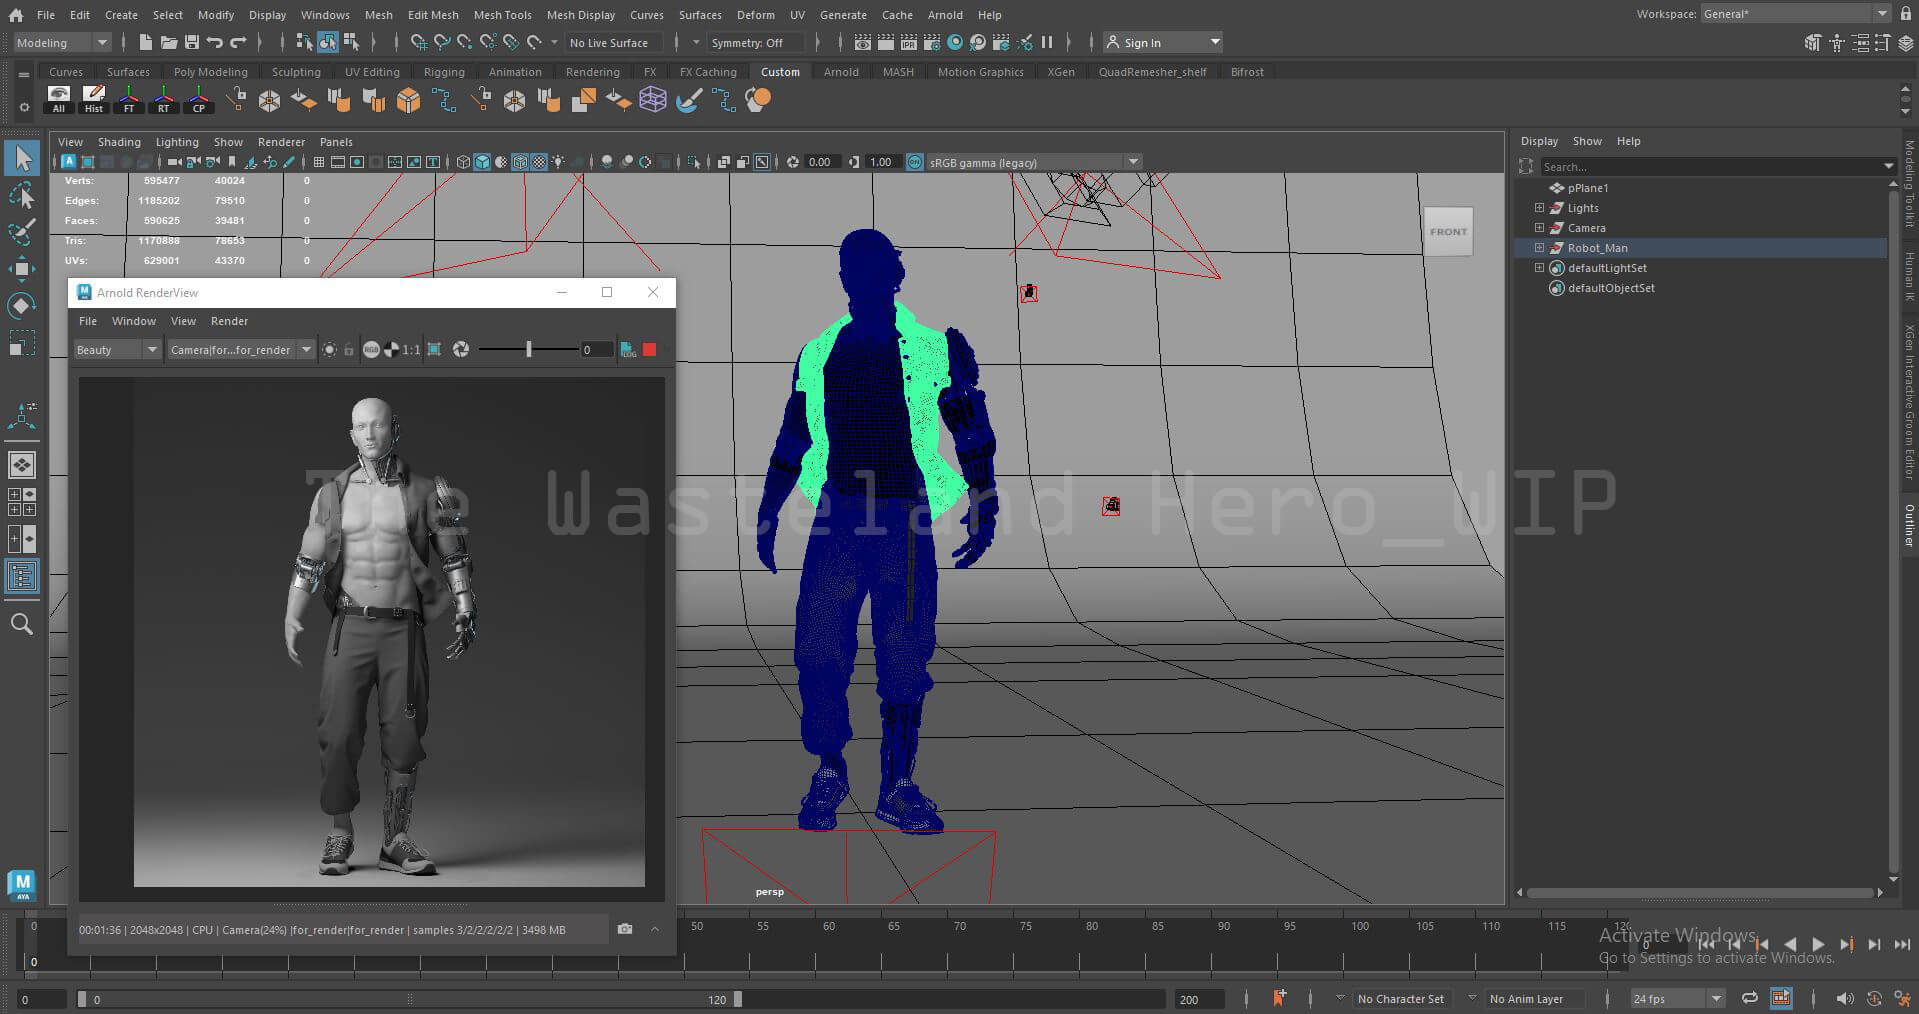Play the animation forwards
1919x1014 pixels.
tap(1818, 944)
